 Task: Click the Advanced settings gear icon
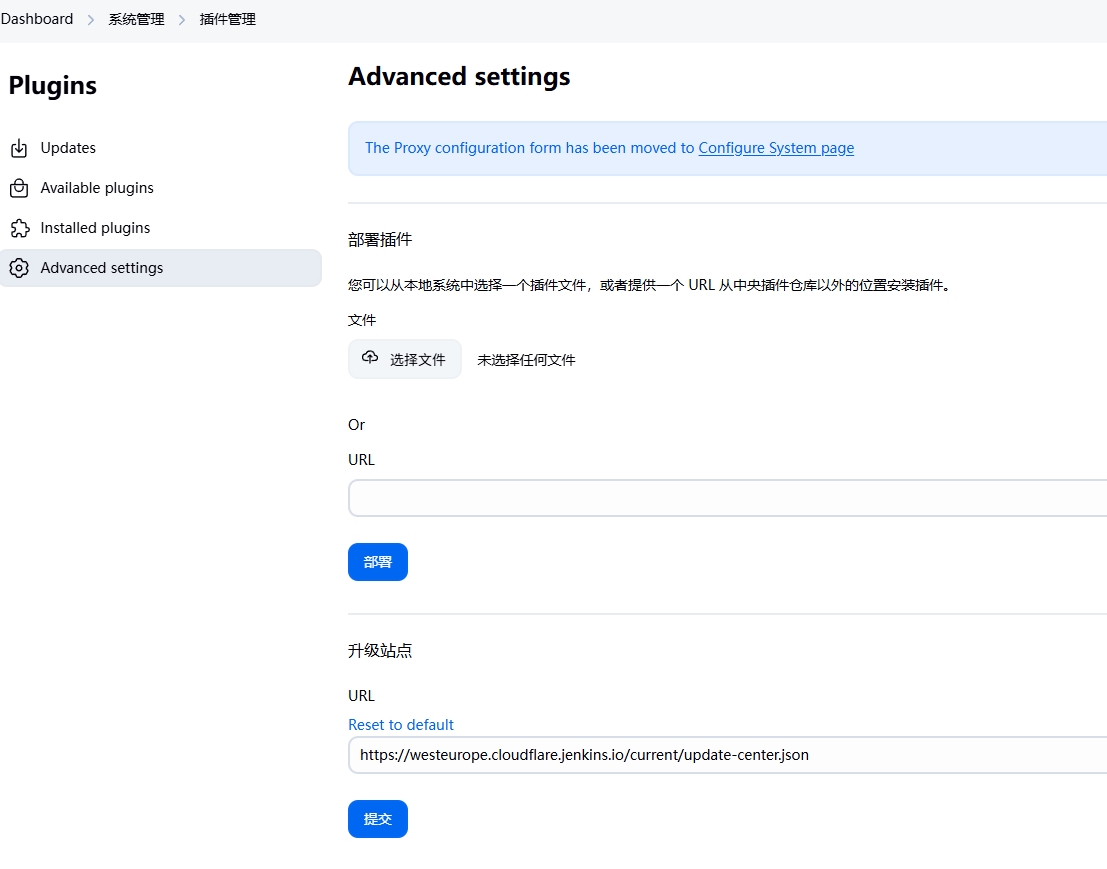pos(19,268)
